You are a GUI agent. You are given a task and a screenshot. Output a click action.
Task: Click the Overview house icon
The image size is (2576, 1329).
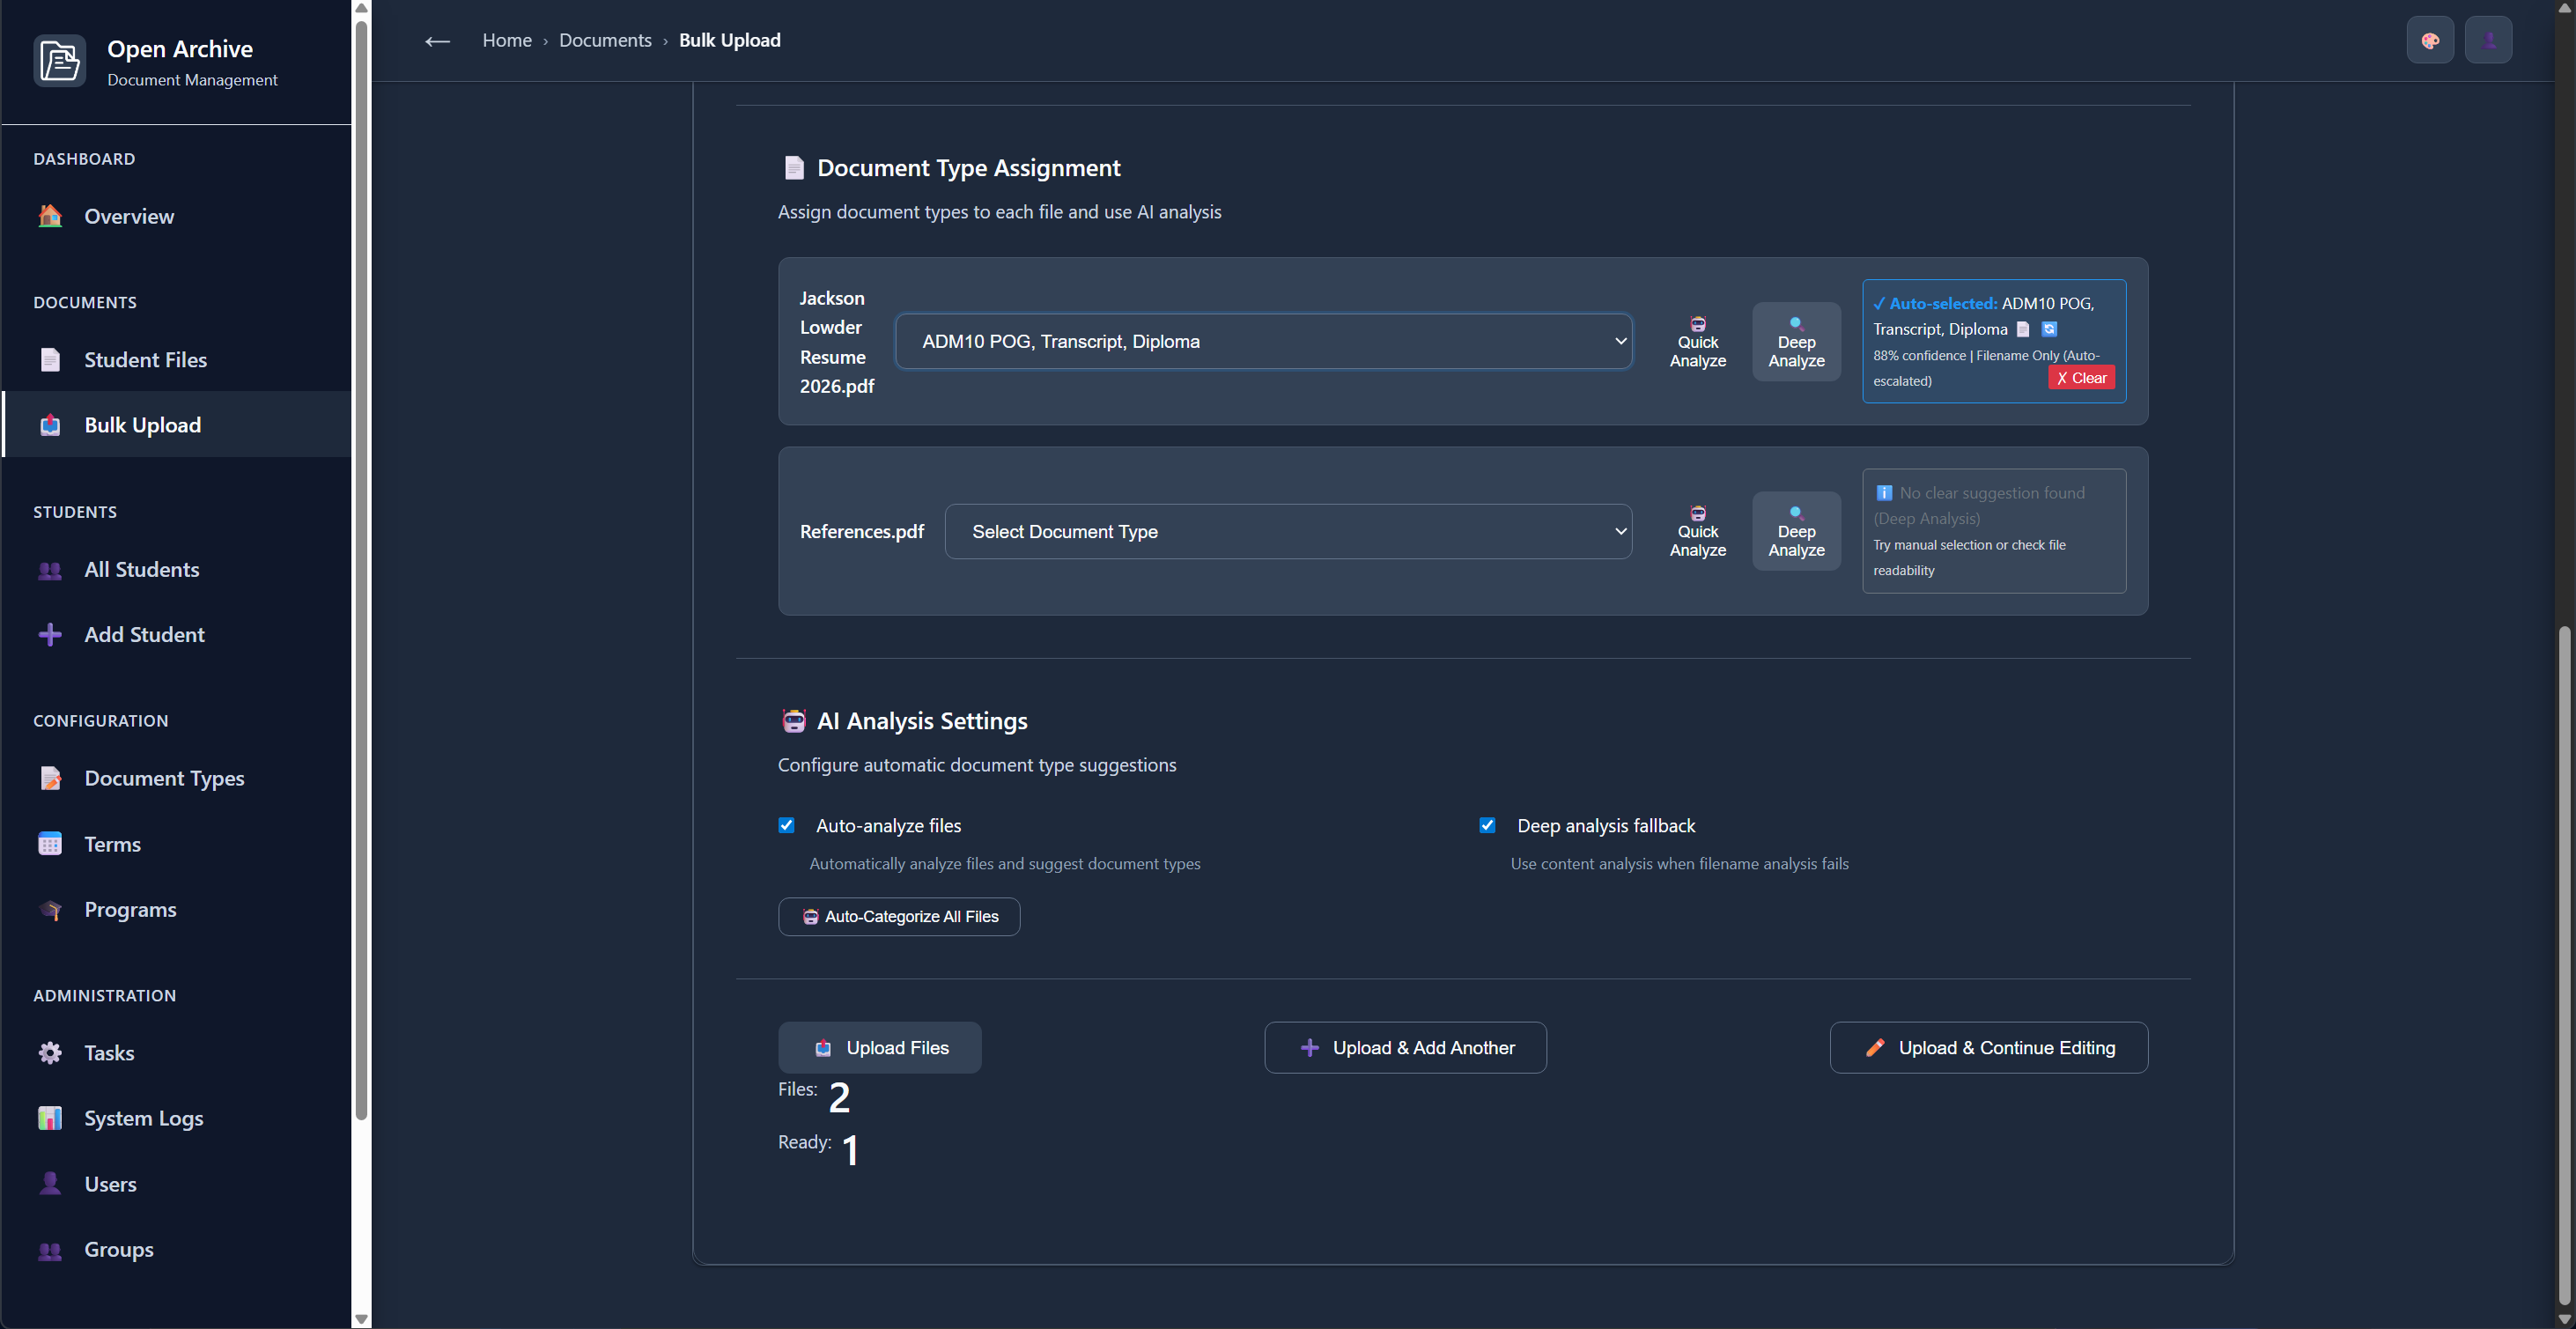click(50, 216)
